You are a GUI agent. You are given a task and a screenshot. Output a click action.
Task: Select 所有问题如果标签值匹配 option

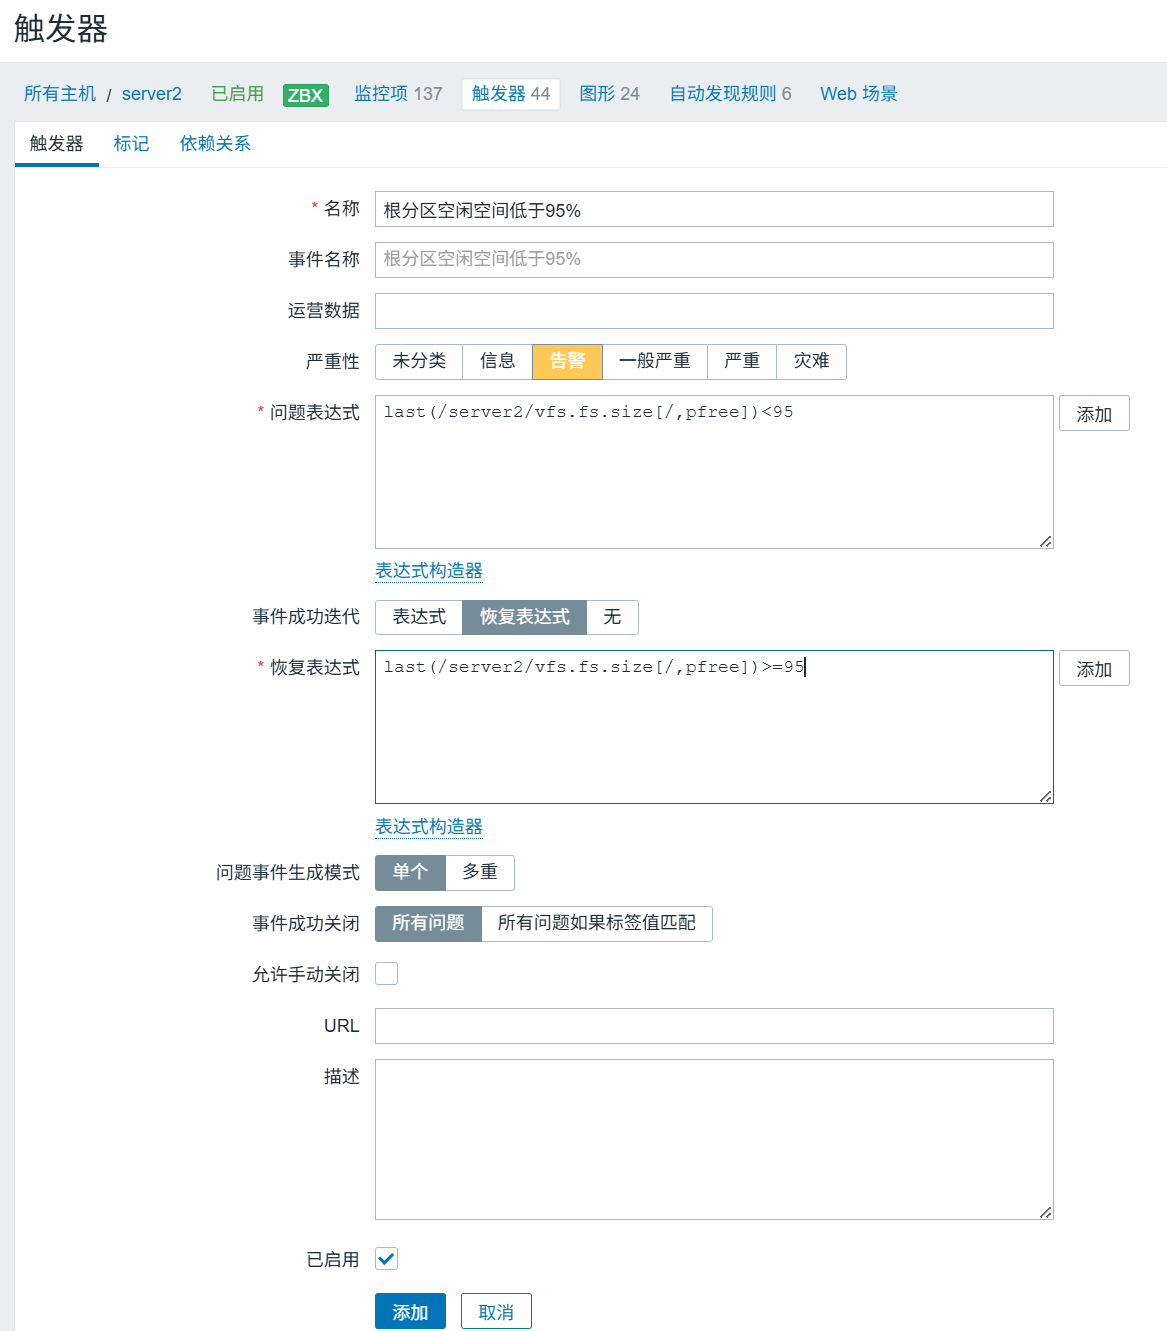(x=597, y=924)
